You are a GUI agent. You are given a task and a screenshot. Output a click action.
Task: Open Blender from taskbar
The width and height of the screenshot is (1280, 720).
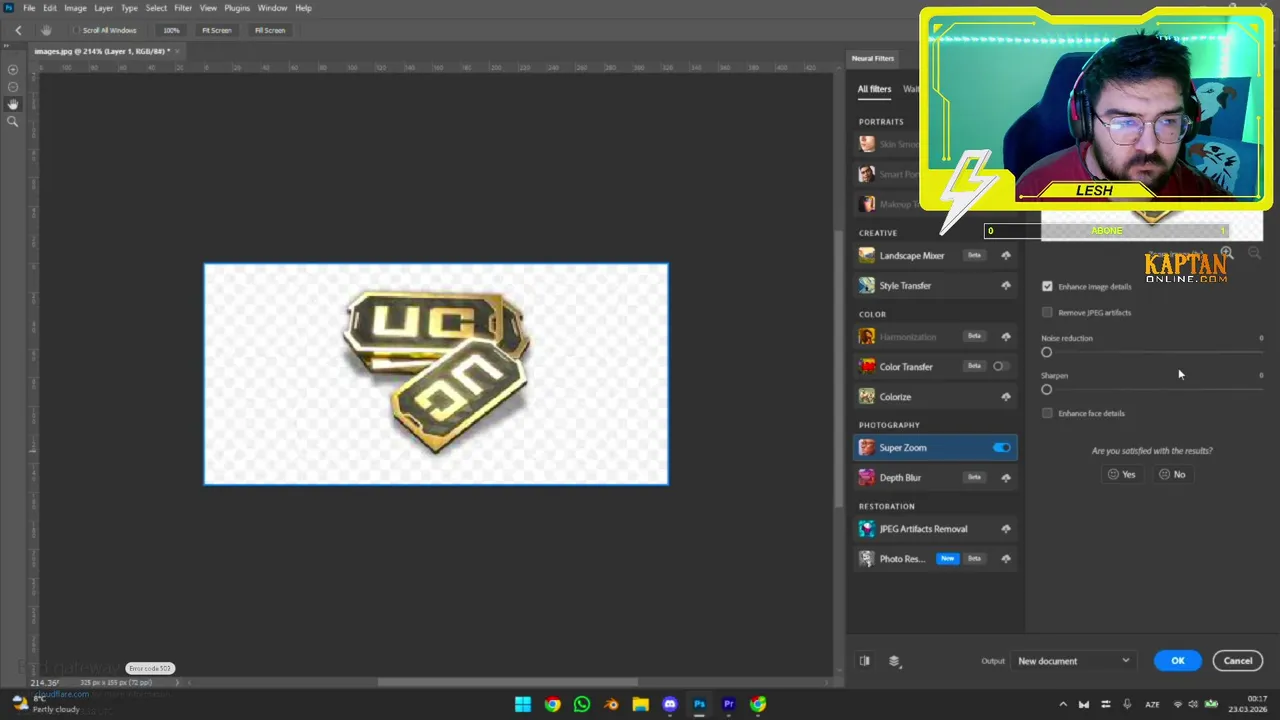coord(611,704)
